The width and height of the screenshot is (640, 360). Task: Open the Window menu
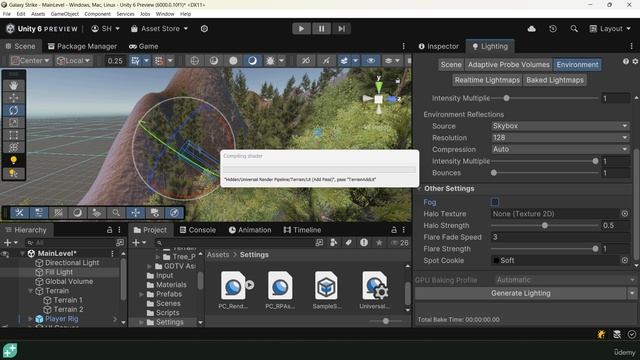[165, 14]
